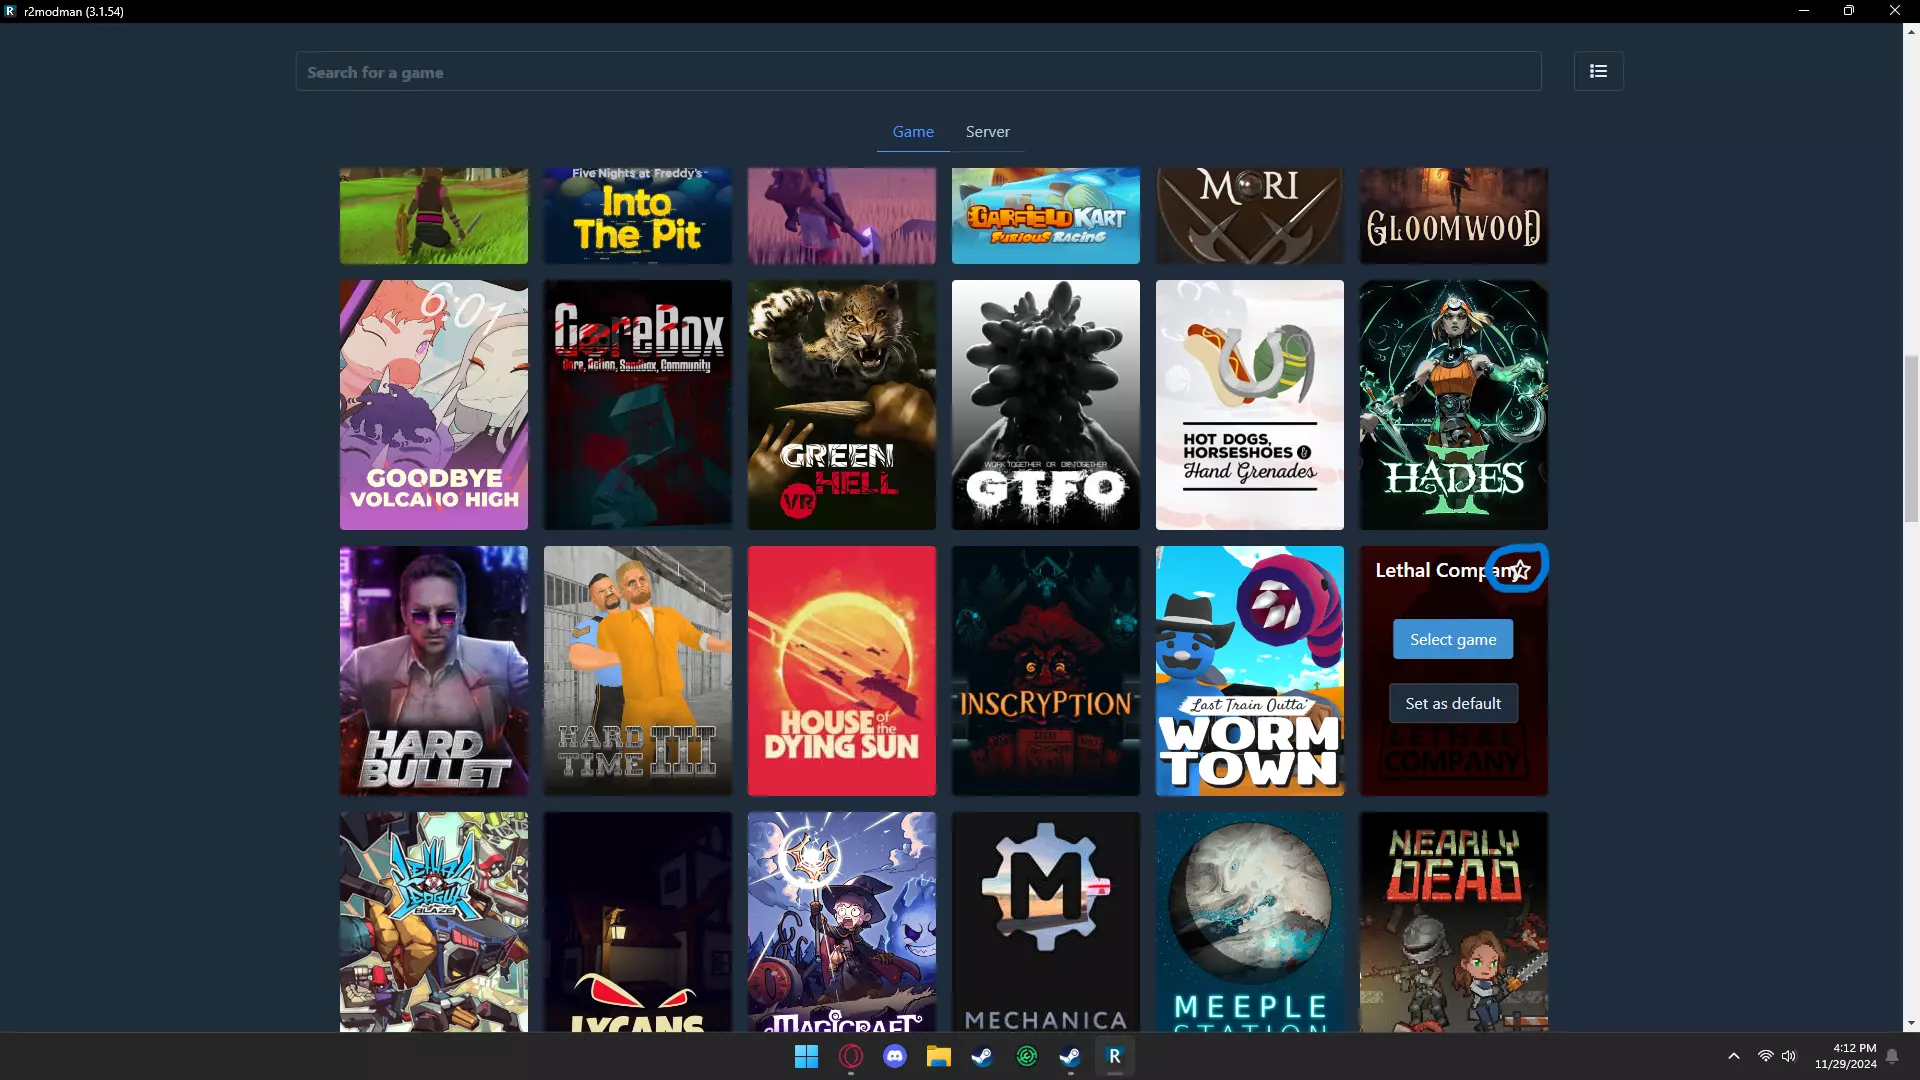Expand system tray hidden icons chevron

click(x=1733, y=1056)
